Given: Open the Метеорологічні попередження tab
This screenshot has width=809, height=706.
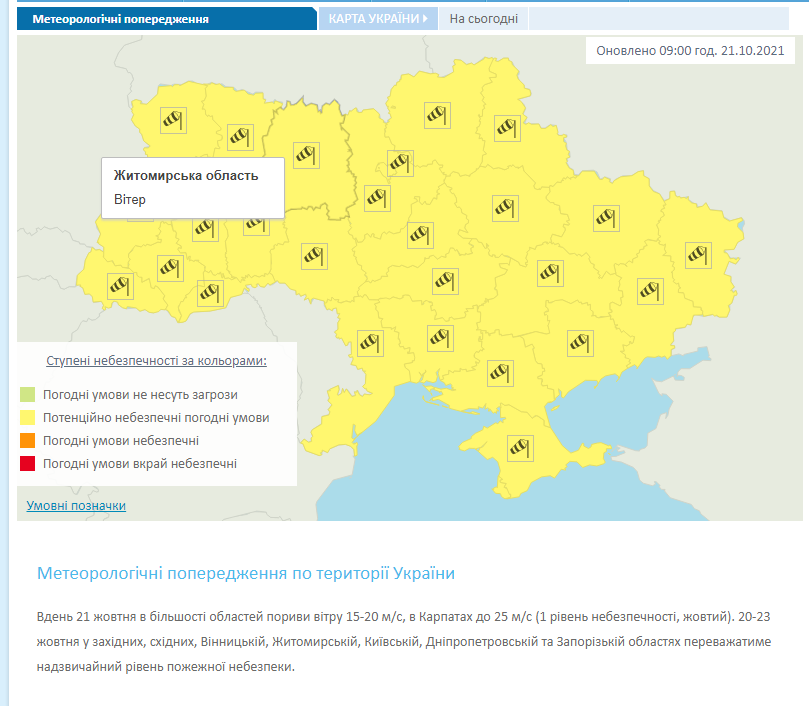Looking at the screenshot, I should click(120, 19).
